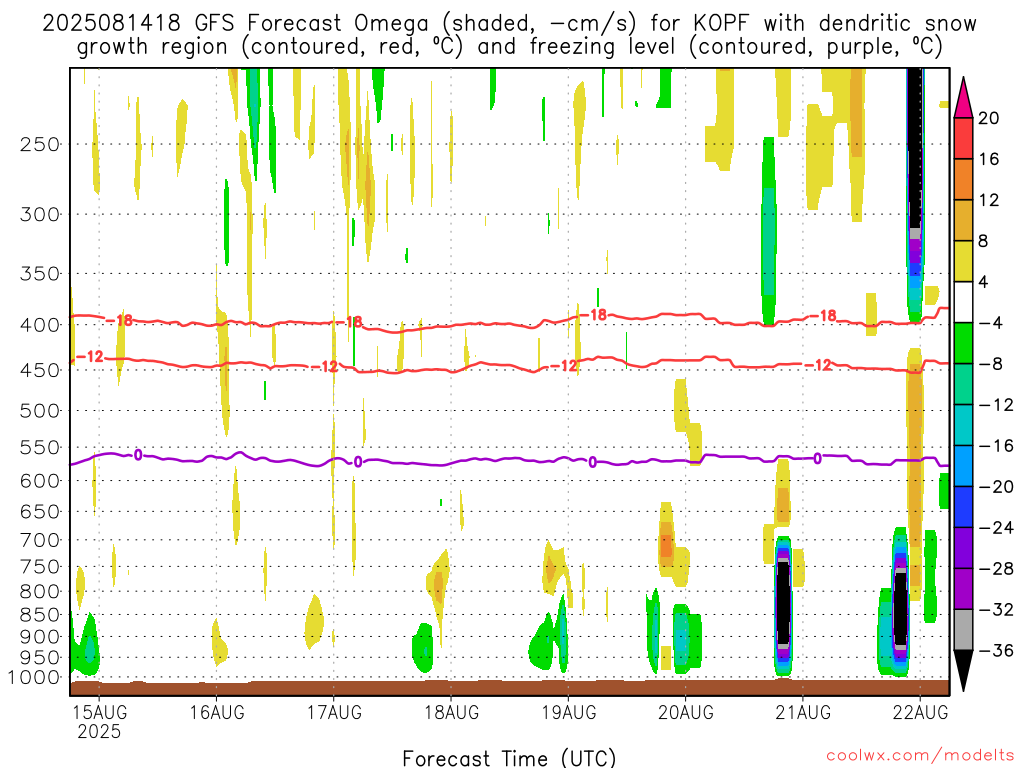This screenshot has width=1024, height=768.
Task: Click the 650 pressure level label
Action: (40, 512)
